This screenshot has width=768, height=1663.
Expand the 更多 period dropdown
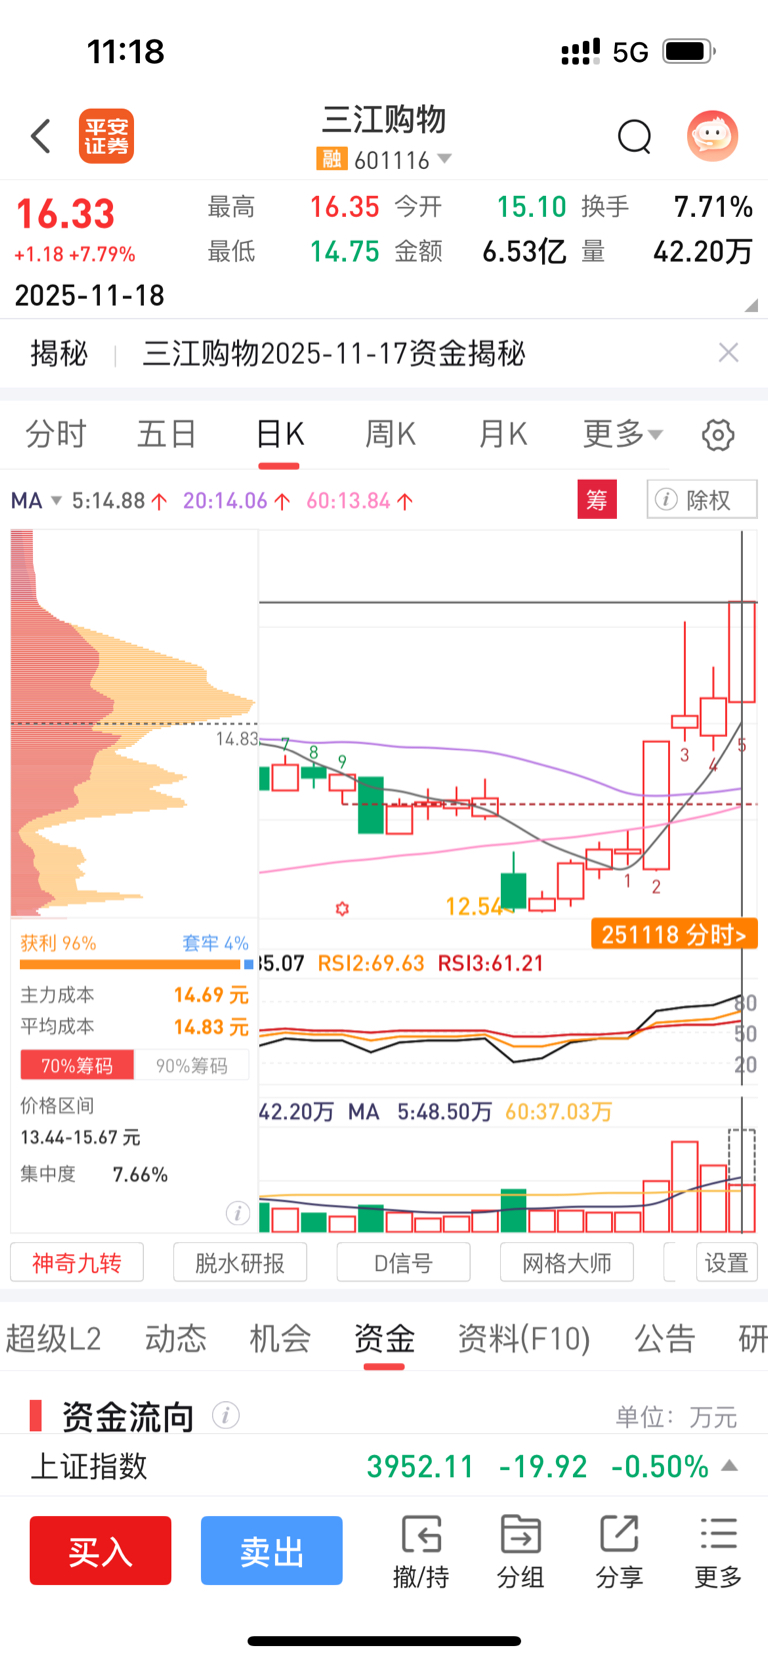622,434
